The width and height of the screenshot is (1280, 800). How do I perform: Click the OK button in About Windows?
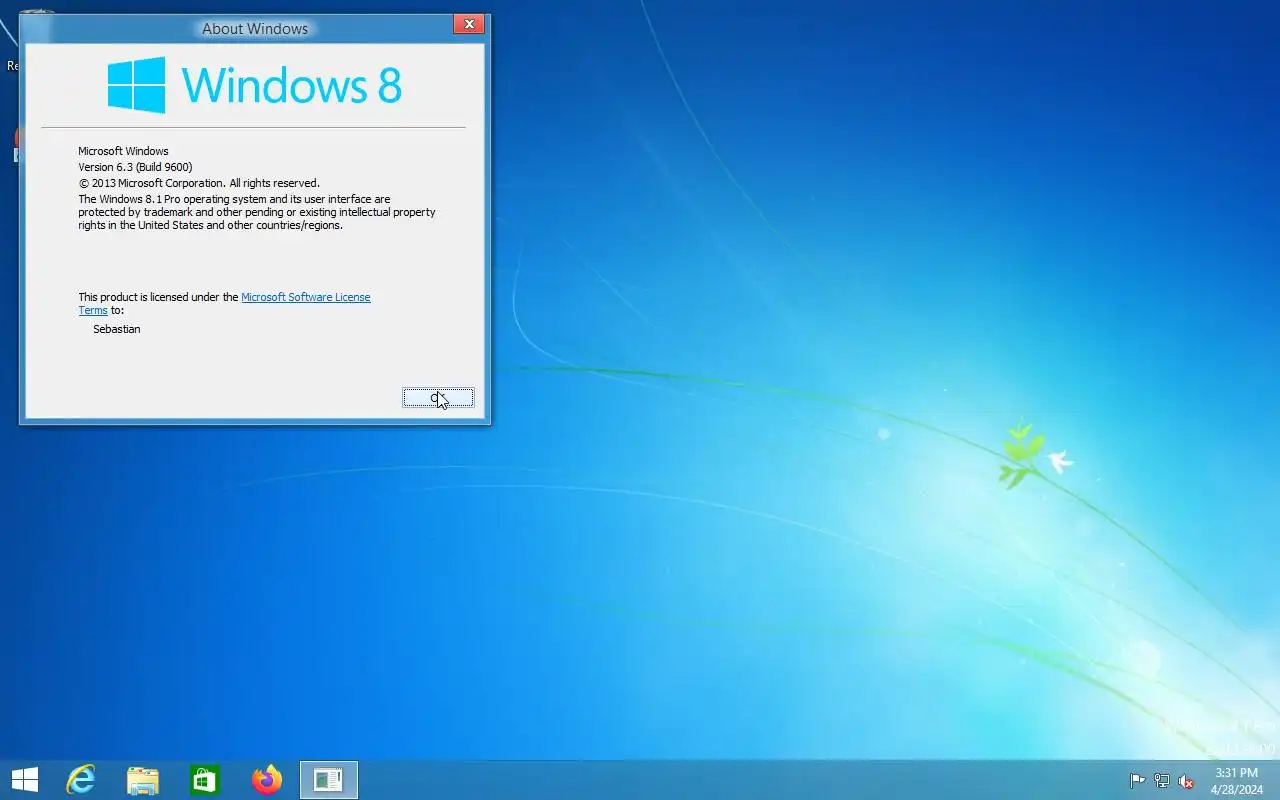pyautogui.click(x=438, y=398)
